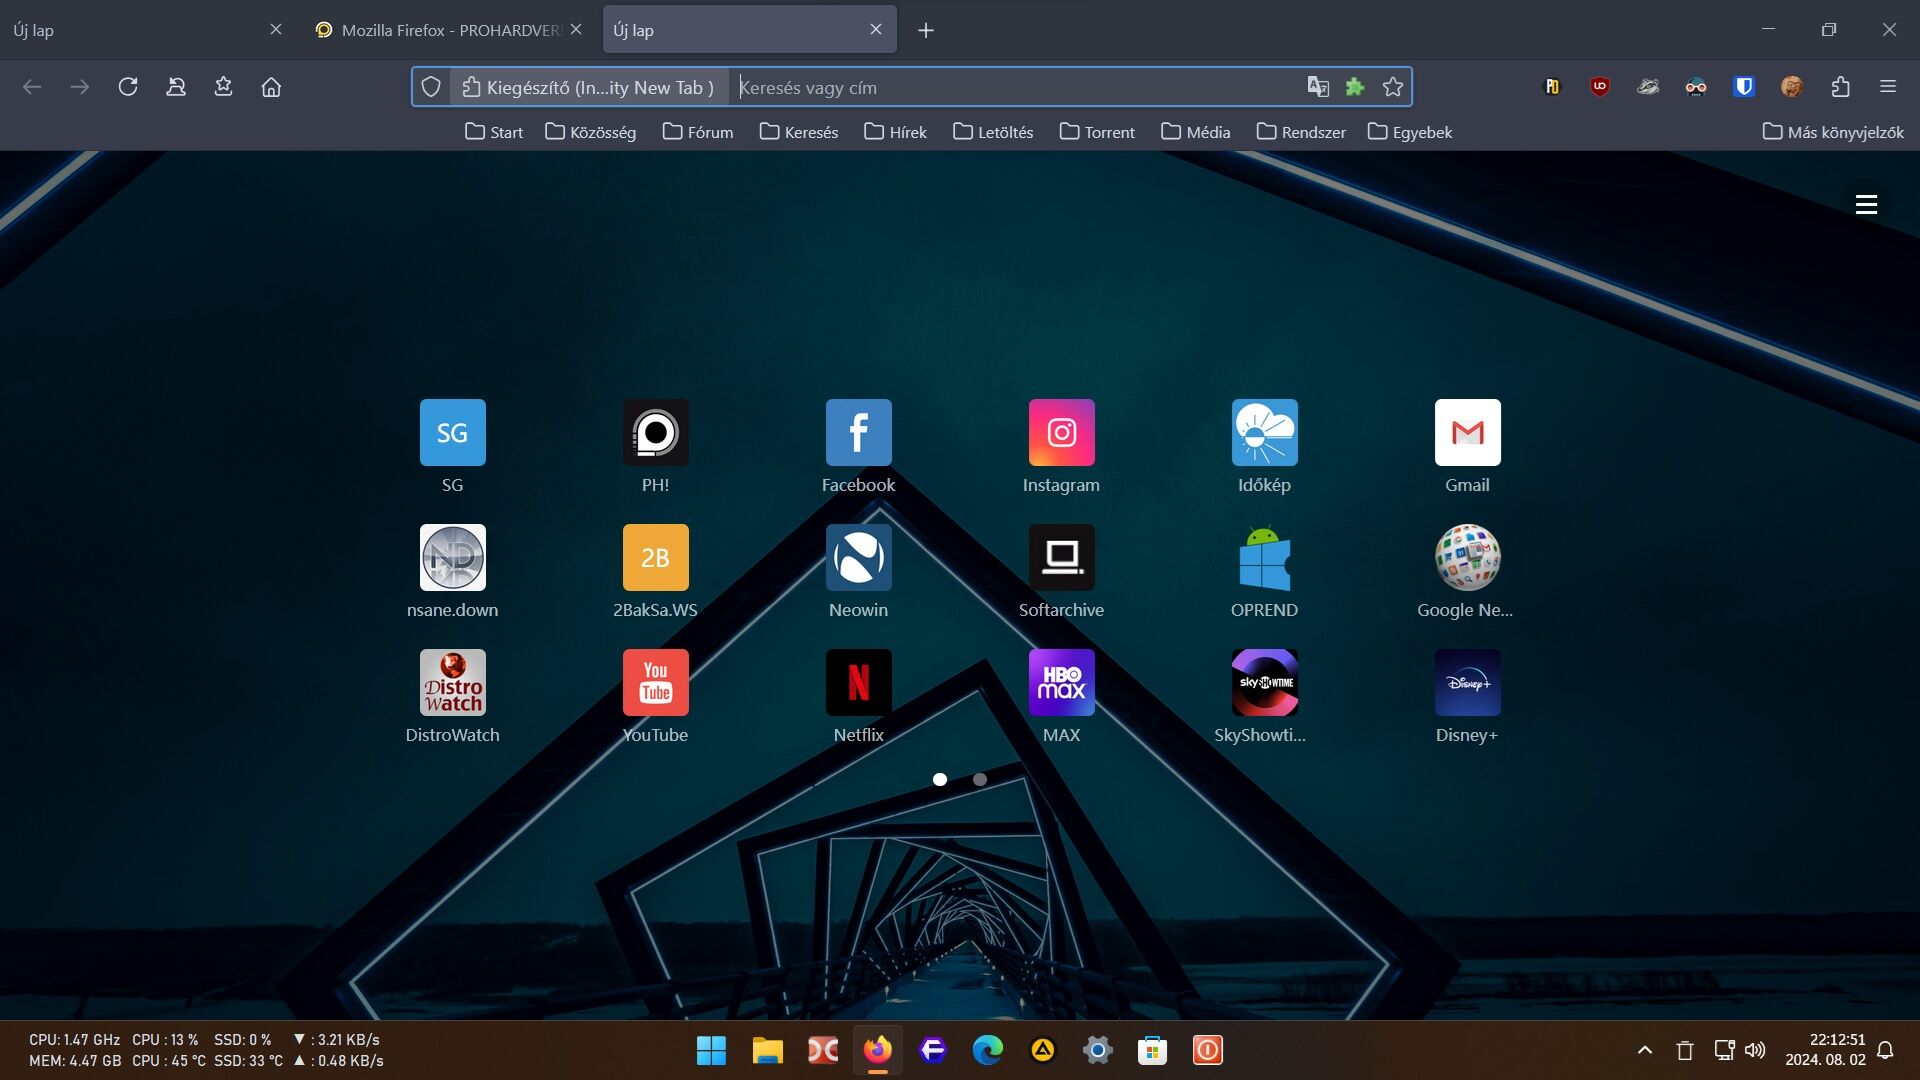Open the Instagram shortcut
The width and height of the screenshot is (1920, 1080).
tap(1061, 433)
